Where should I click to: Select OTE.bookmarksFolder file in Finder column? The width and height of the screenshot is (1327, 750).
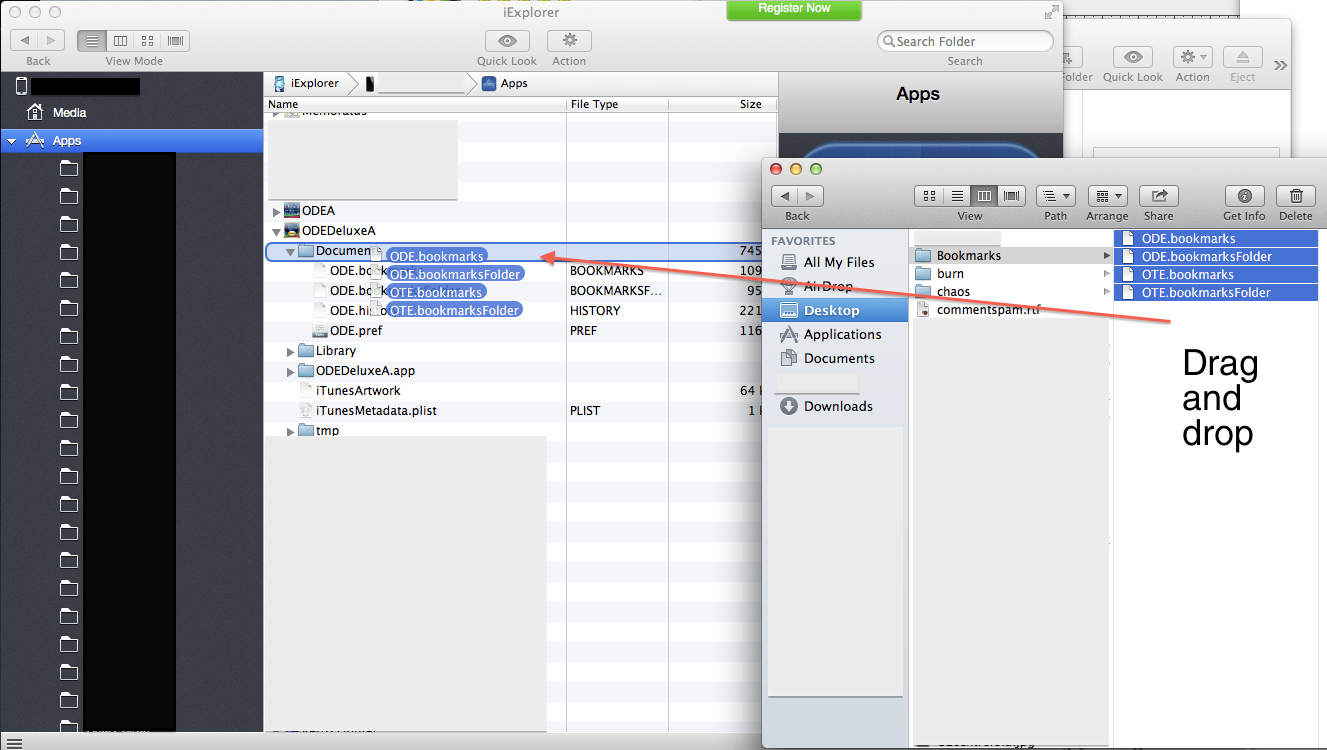(1216, 293)
